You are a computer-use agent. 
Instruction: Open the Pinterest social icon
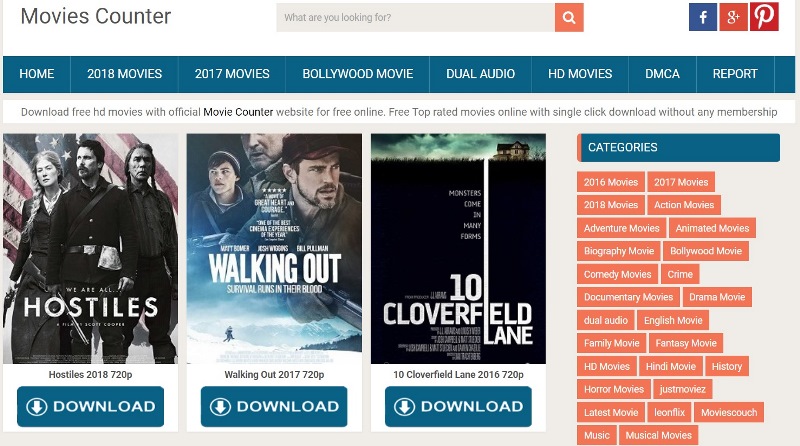click(x=764, y=16)
